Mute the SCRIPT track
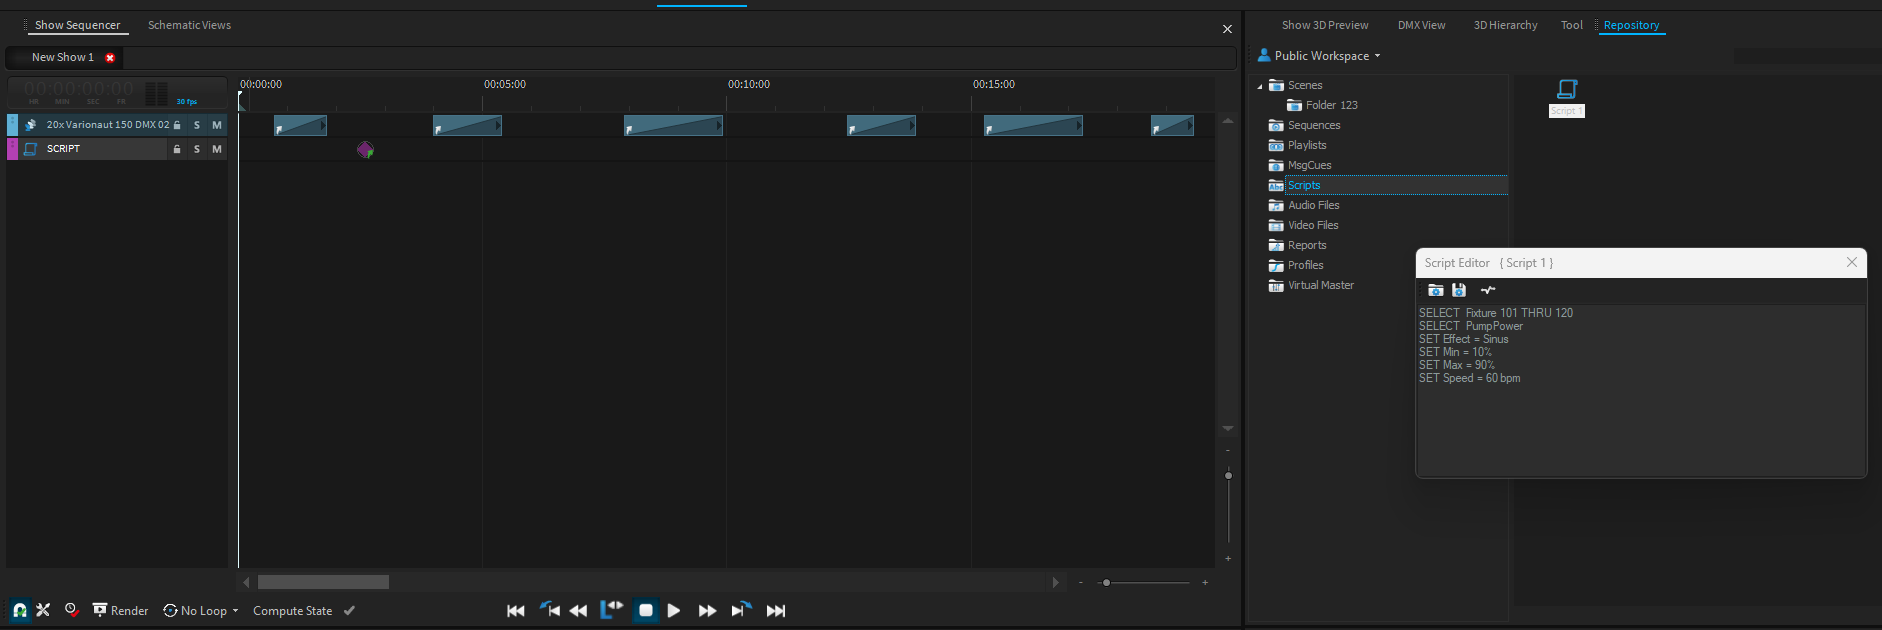 coord(217,149)
